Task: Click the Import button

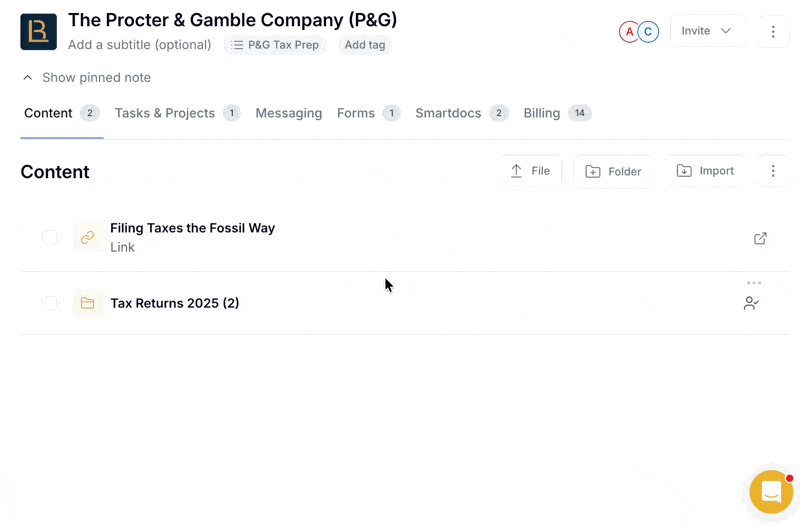Action: [705, 171]
